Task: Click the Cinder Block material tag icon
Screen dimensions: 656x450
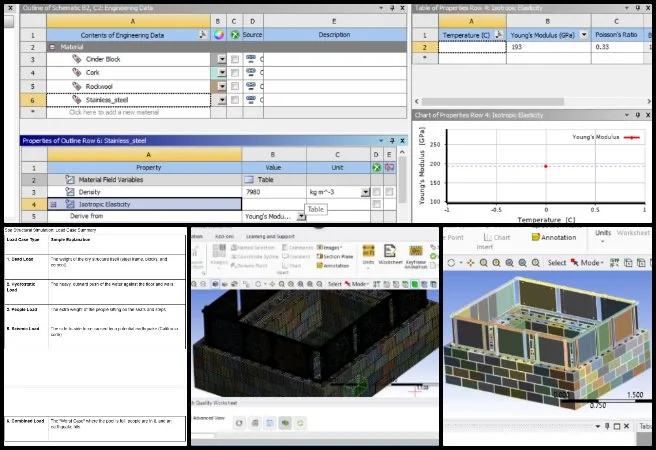Action: coord(77,59)
